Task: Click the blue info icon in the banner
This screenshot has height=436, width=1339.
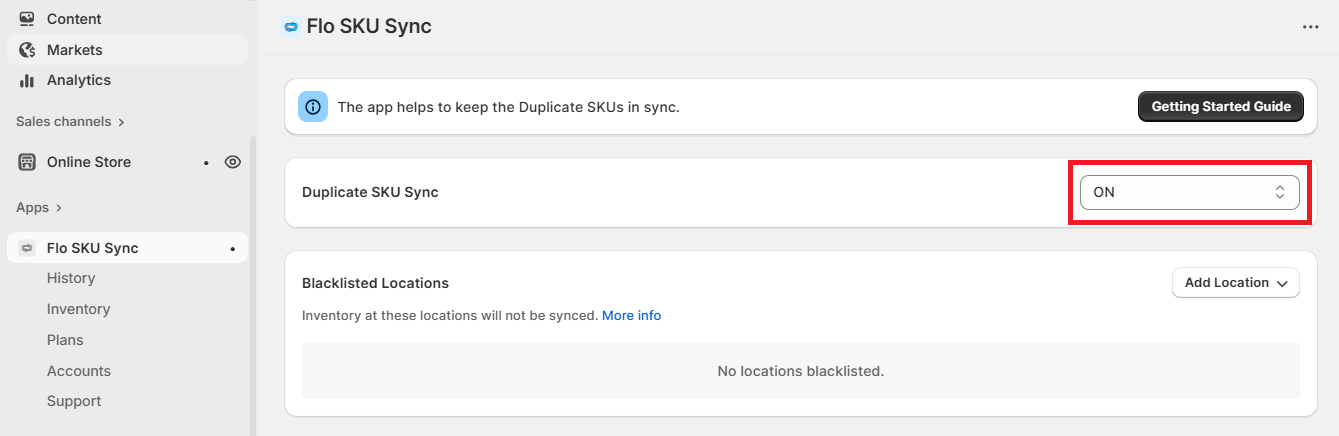Action: [314, 107]
